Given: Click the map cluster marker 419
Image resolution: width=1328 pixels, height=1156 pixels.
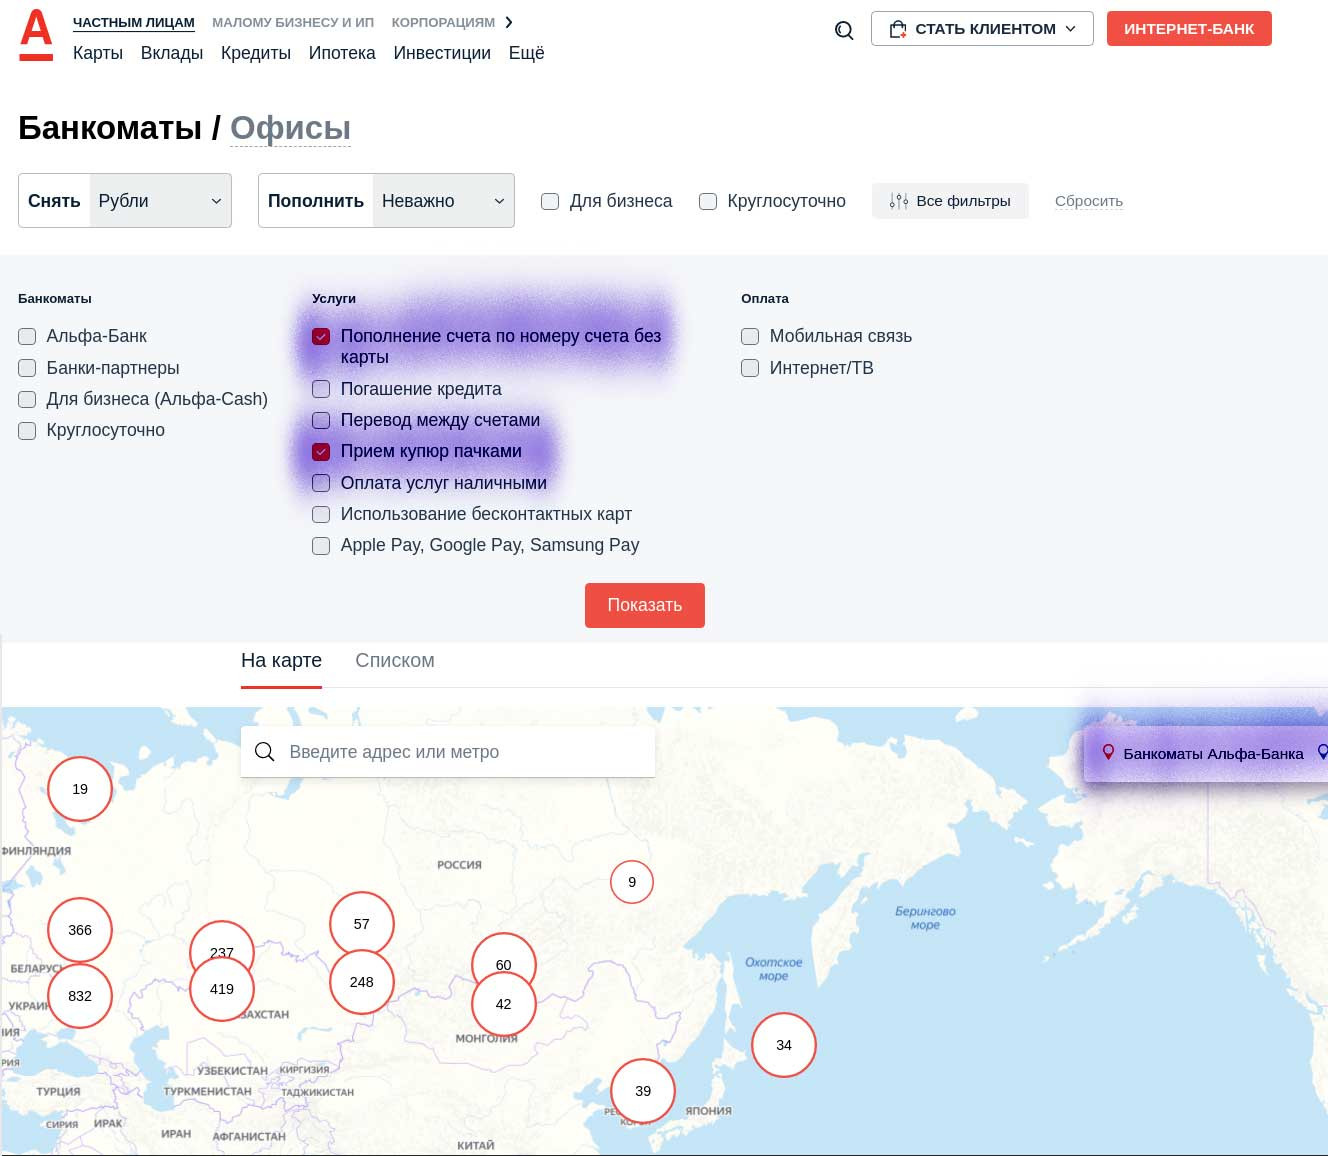Looking at the screenshot, I should click(222, 989).
